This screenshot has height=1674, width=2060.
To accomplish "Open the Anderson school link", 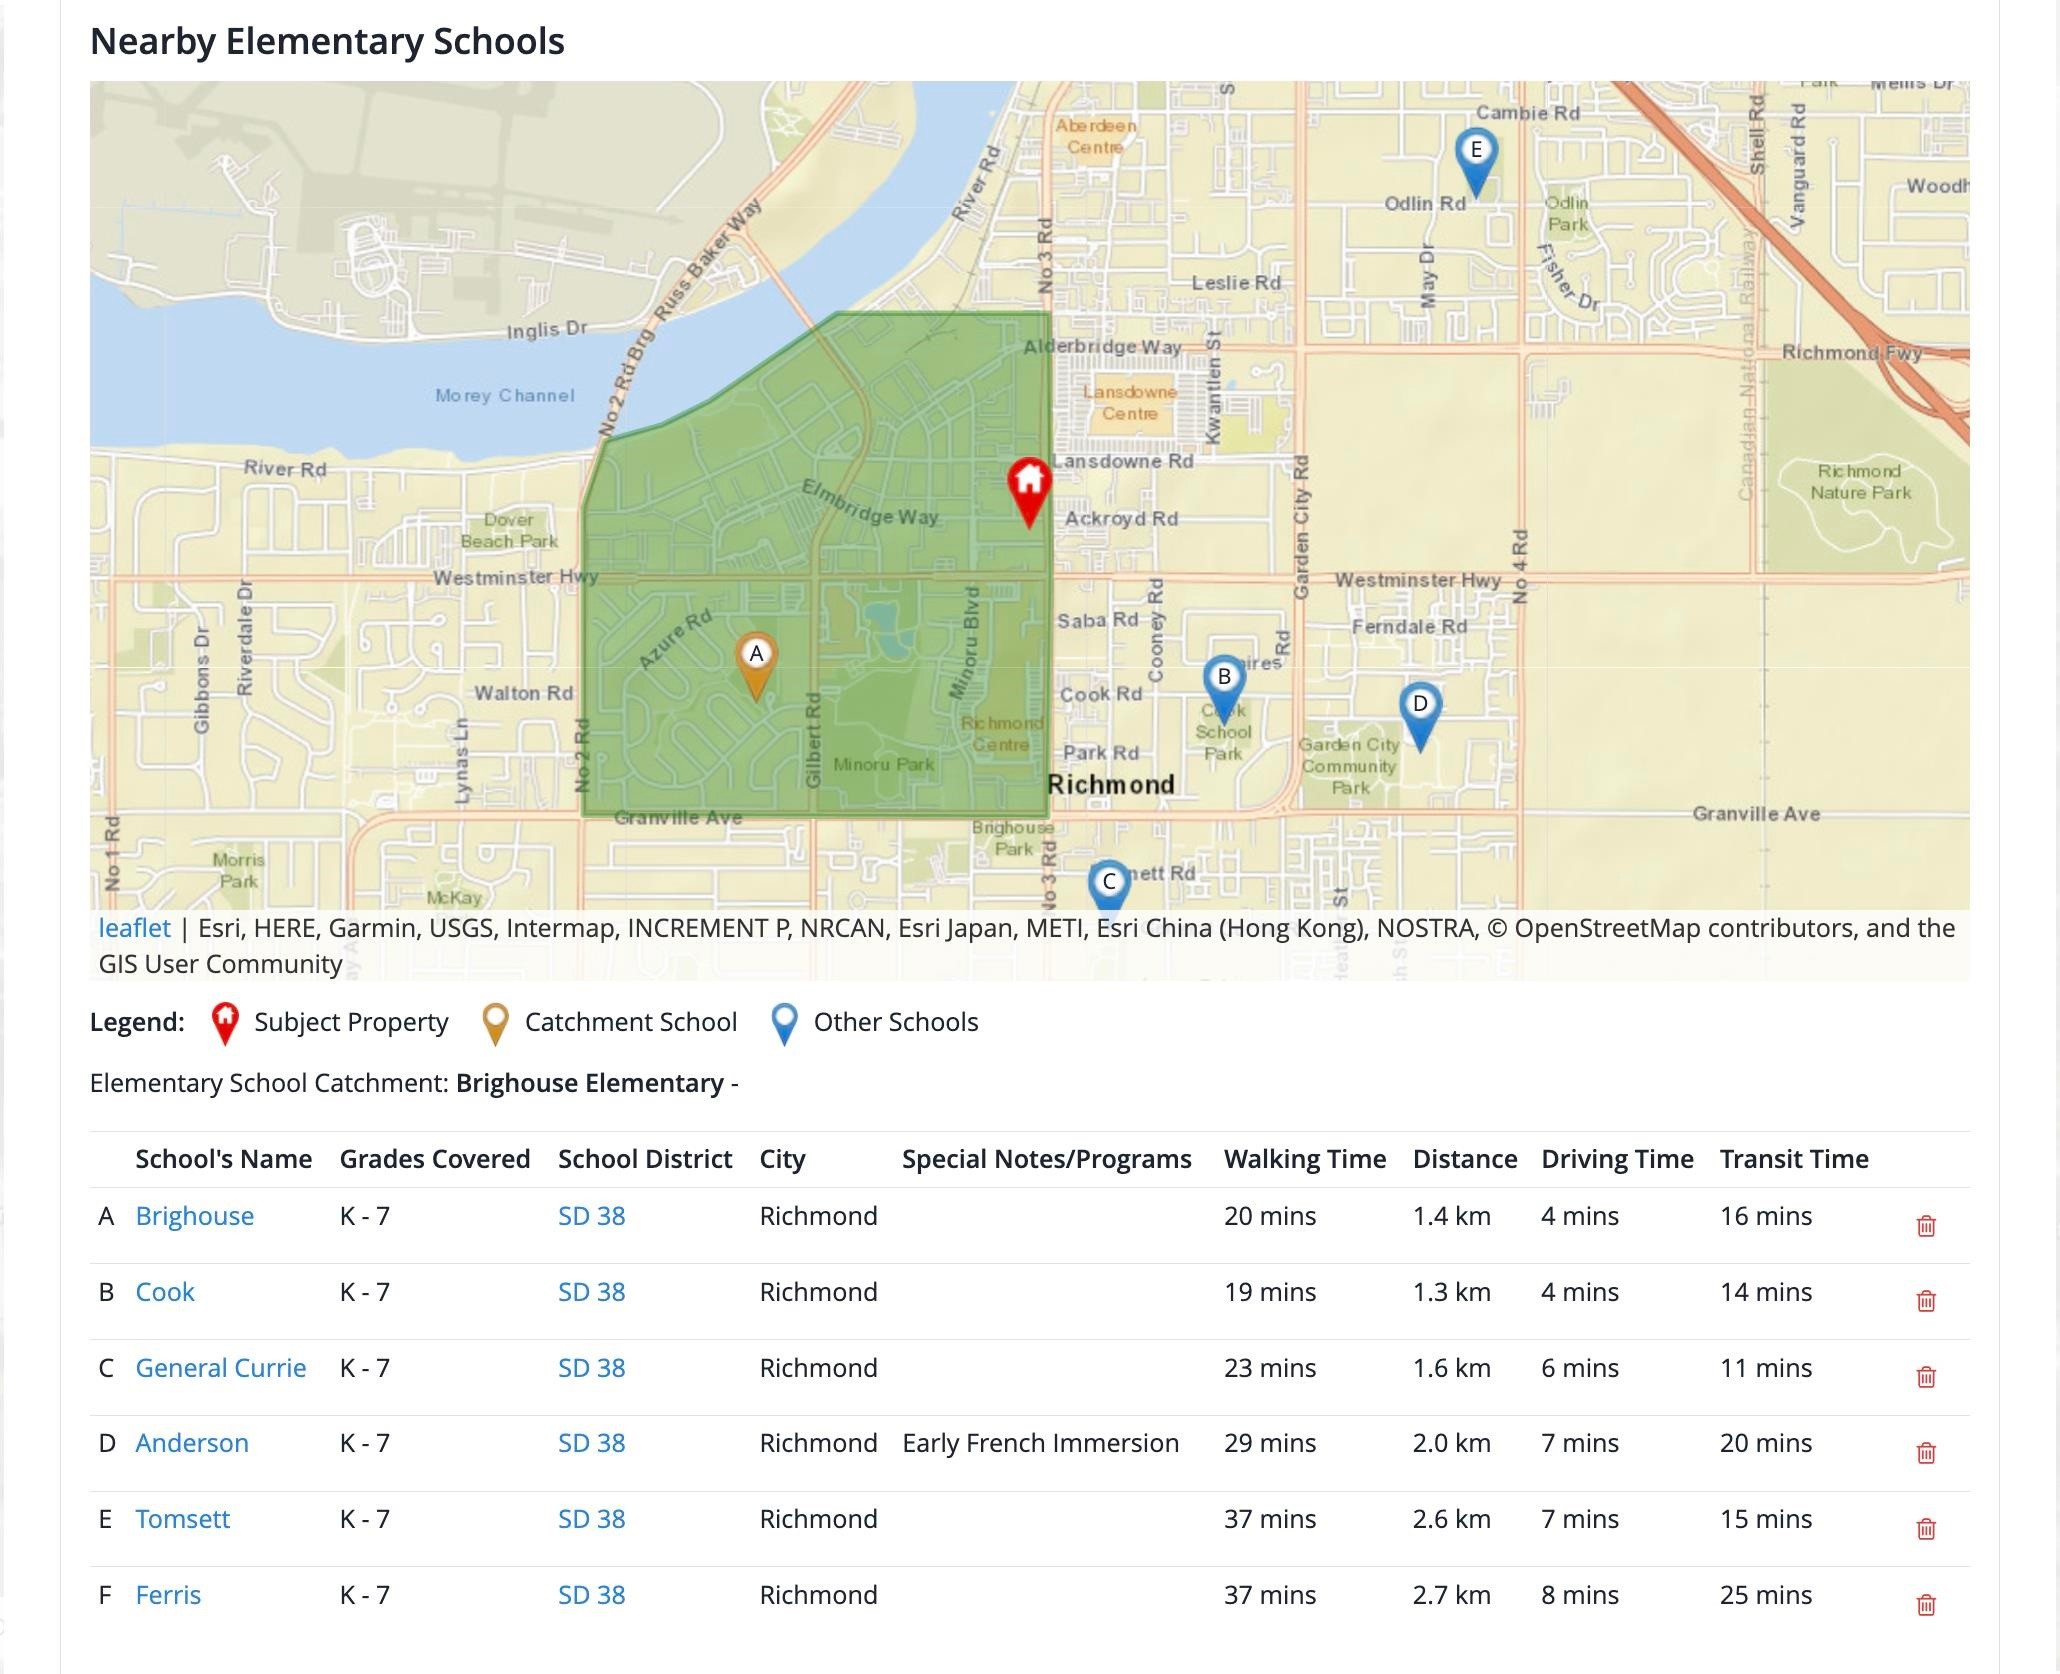I will pyautogui.click(x=191, y=1443).
